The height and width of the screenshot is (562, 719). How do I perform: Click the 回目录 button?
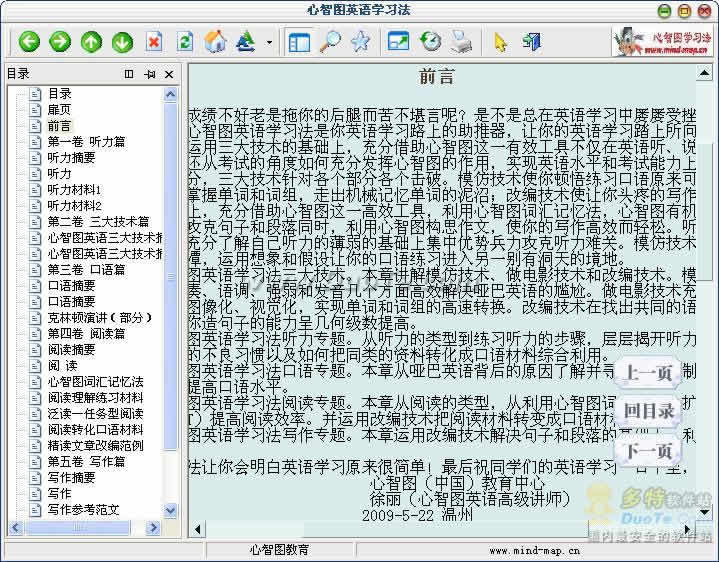coord(647,411)
